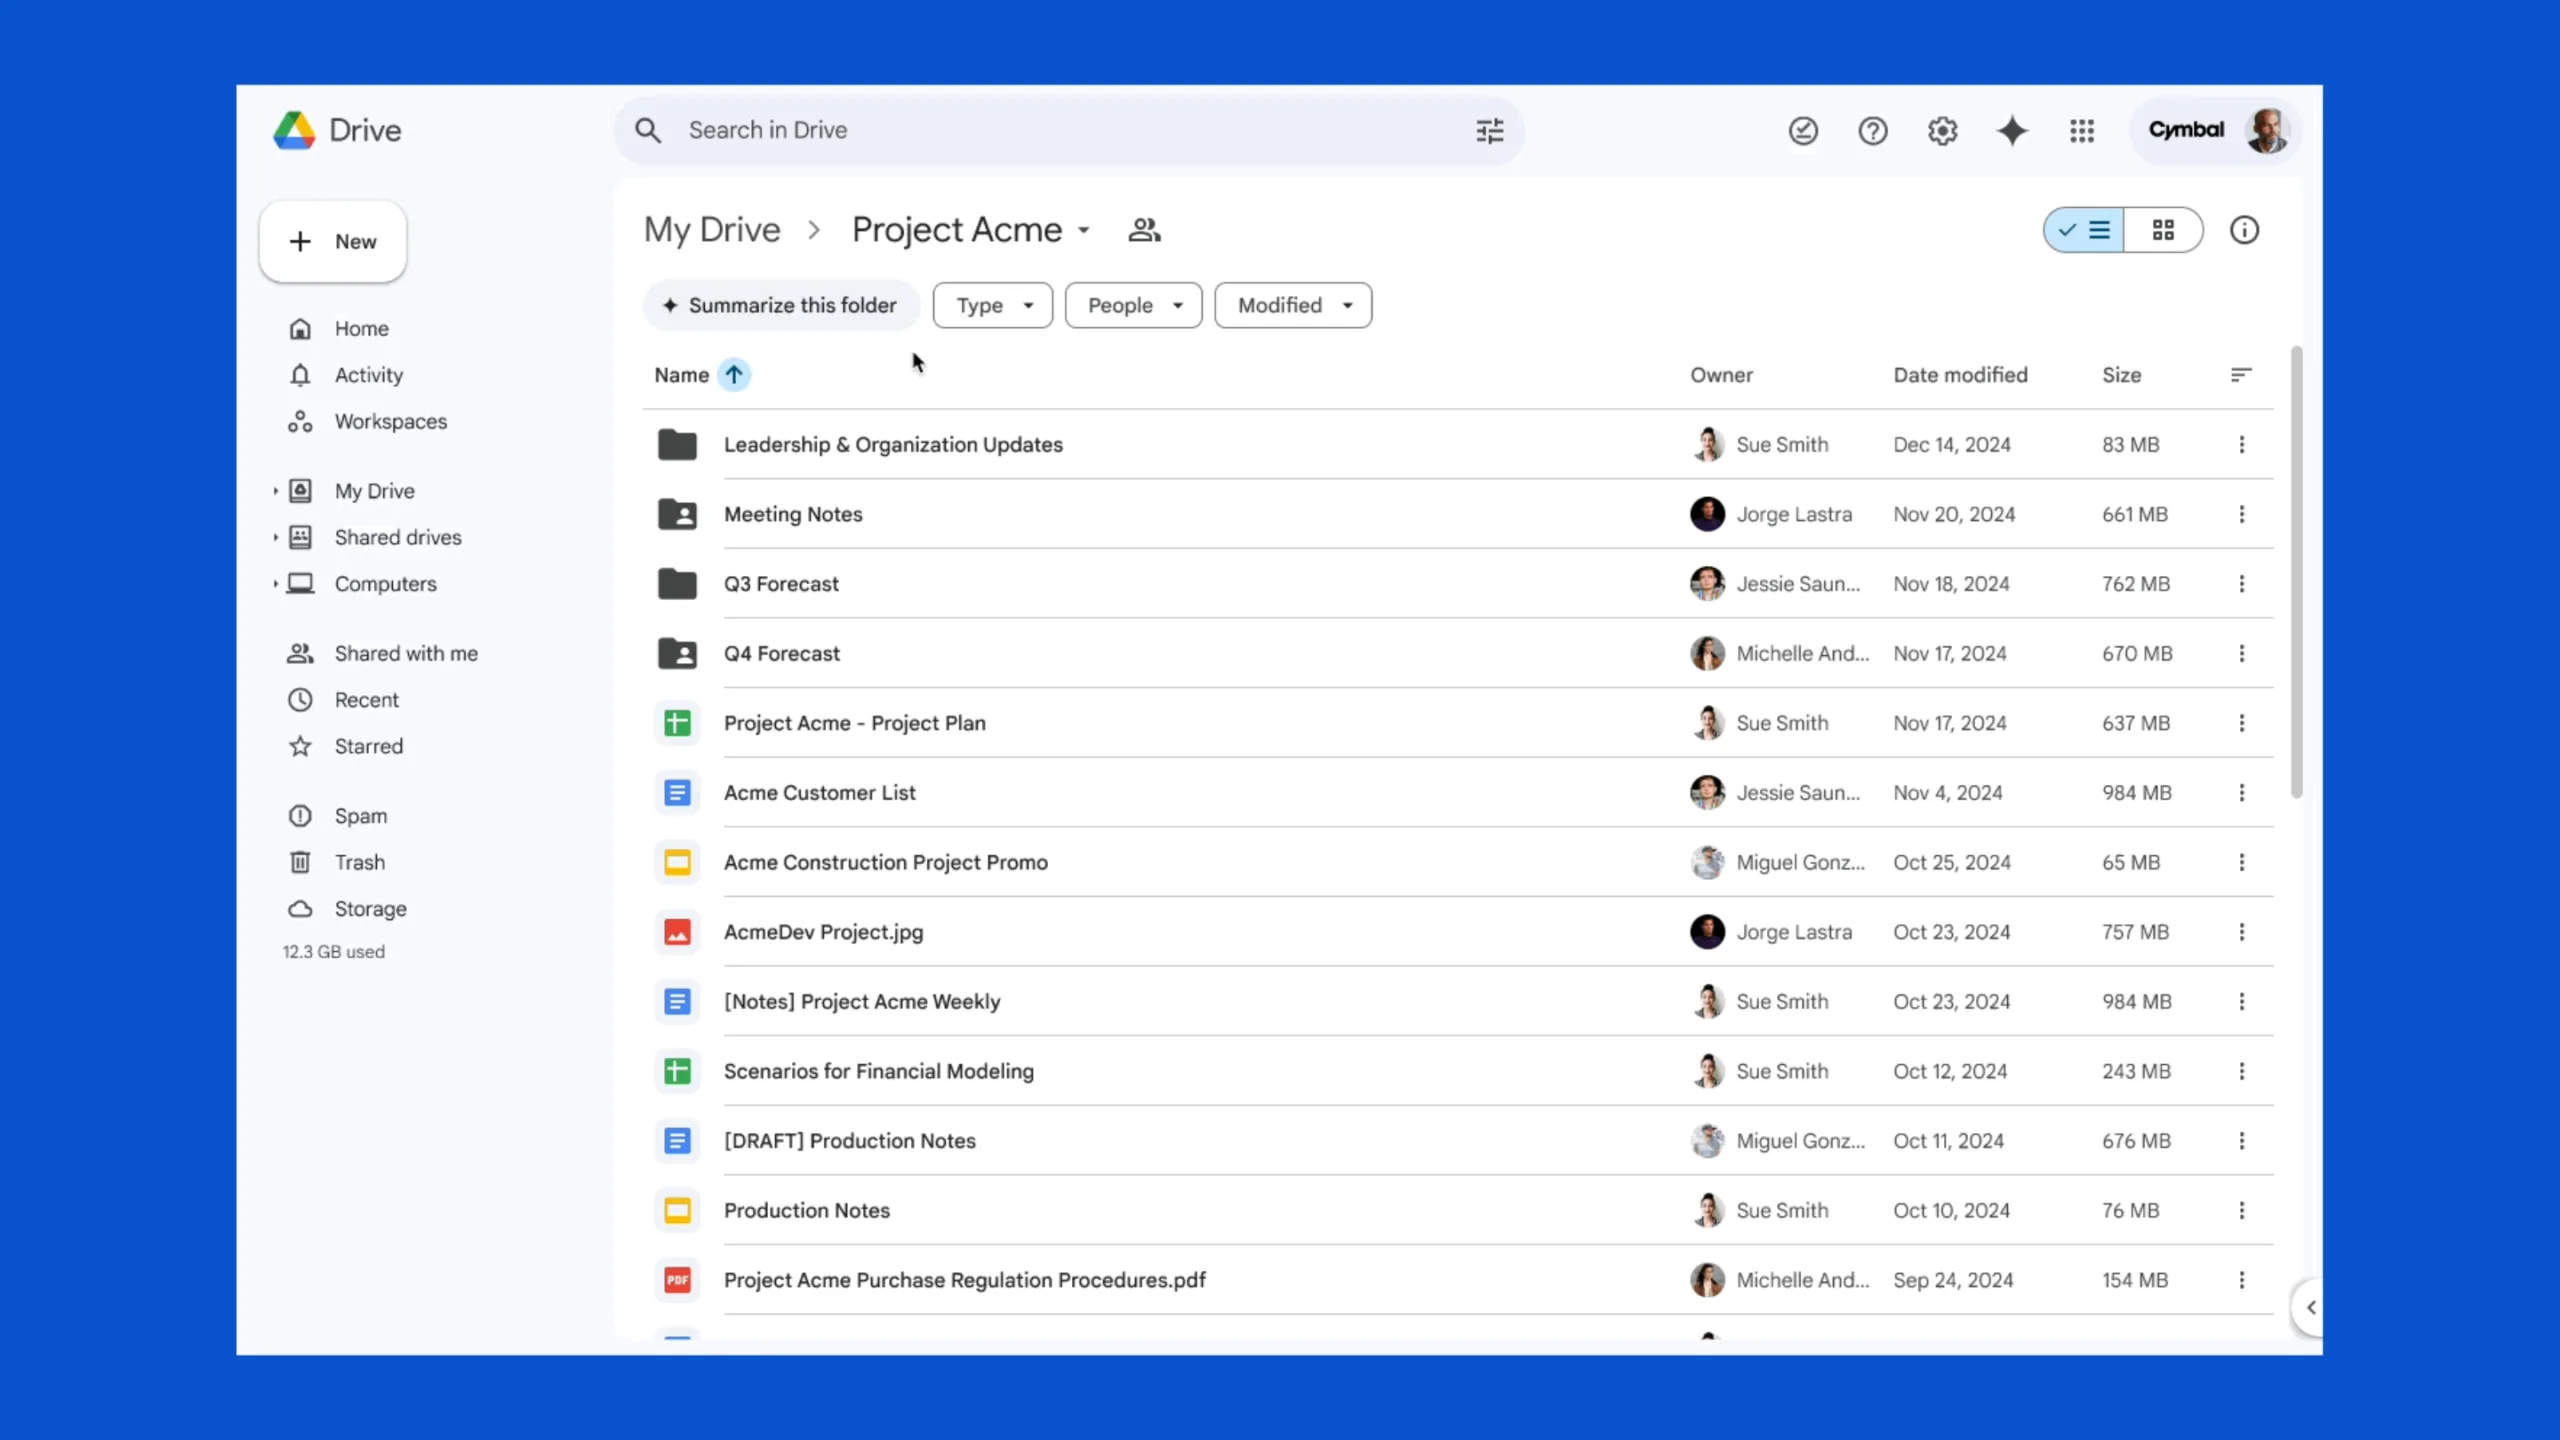Switch to grid layout view
Viewport: 2560px width, 1440px height.
2163,230
